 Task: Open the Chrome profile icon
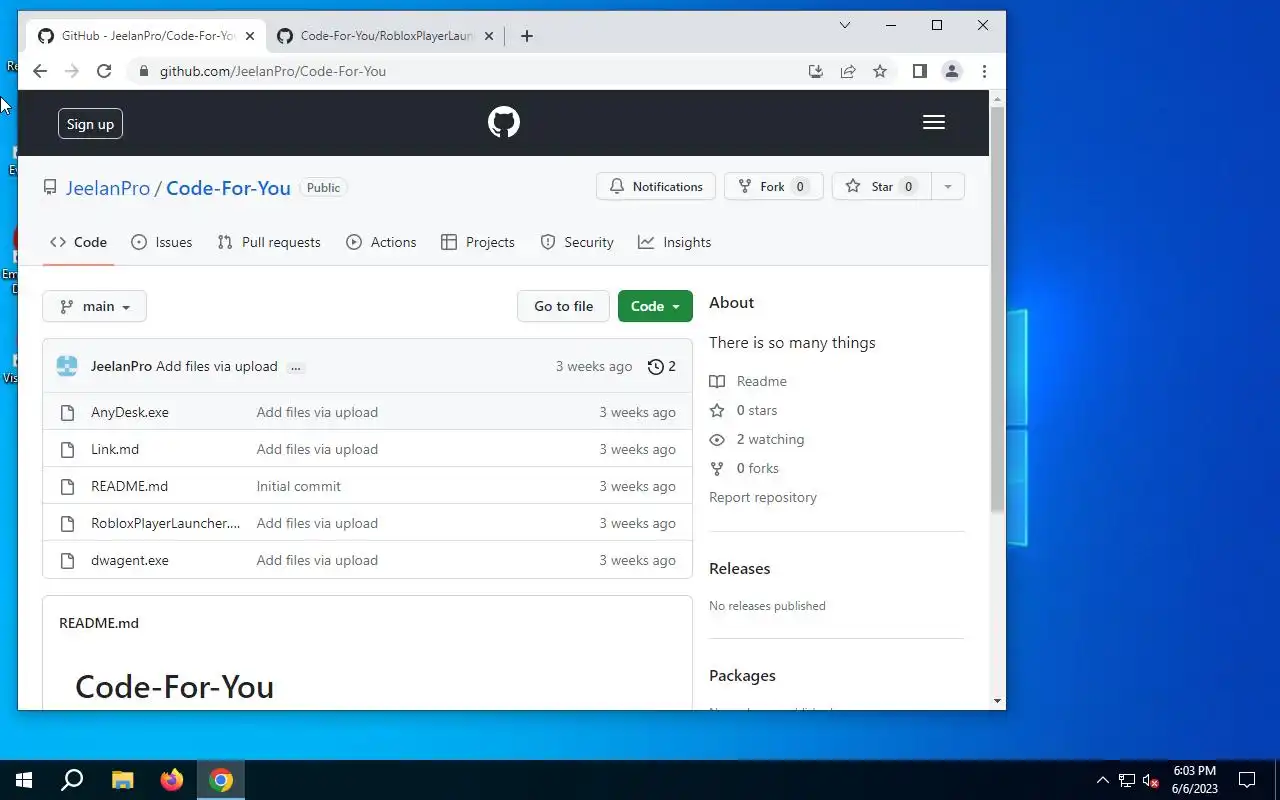click(952, 71)
